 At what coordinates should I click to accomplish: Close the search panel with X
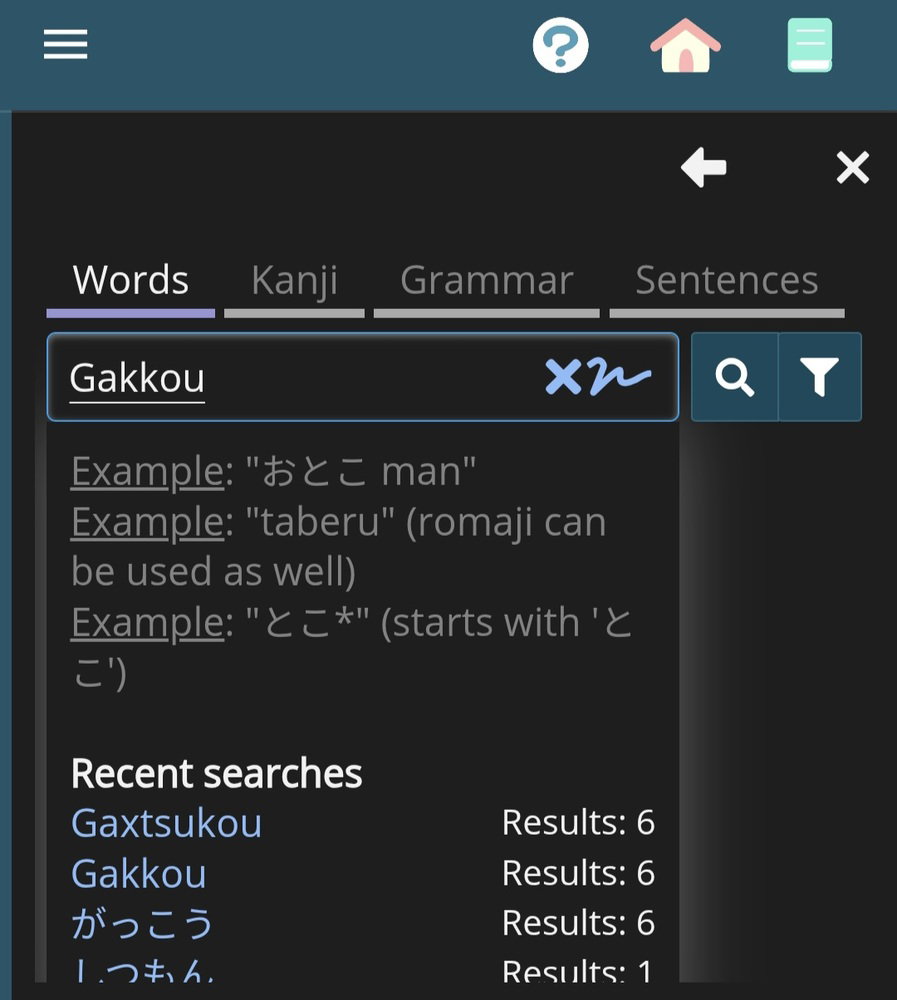(852, 168)
